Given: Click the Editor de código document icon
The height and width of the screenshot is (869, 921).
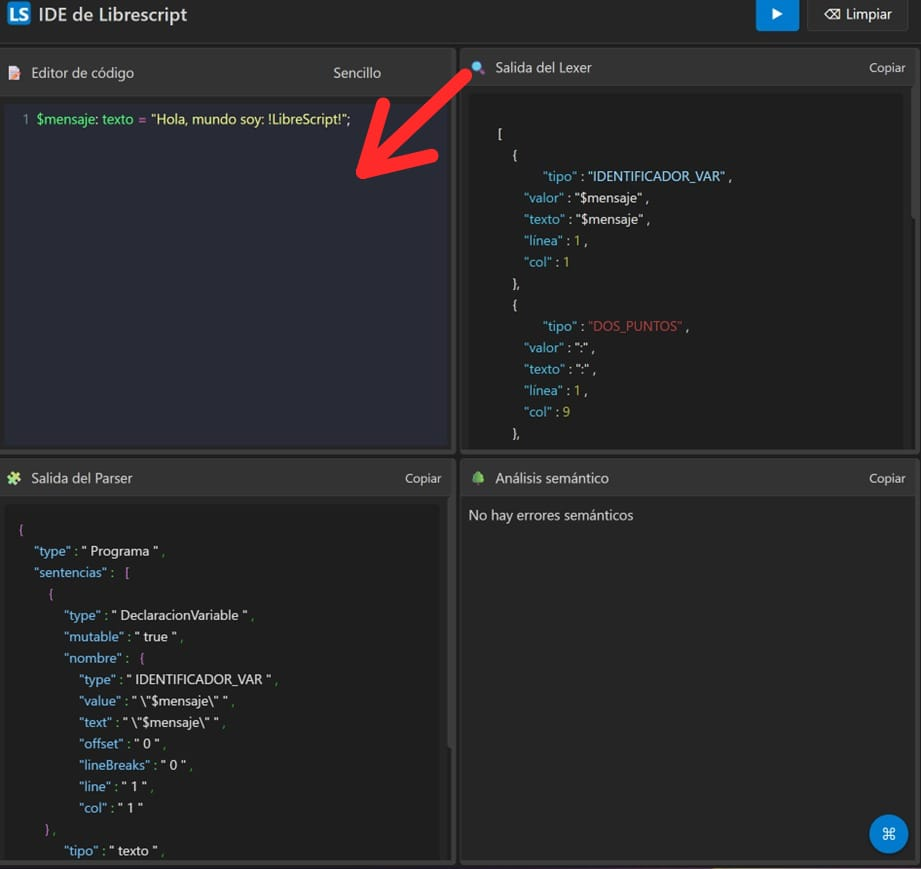Looking at the screenshot, I should 15,73.
